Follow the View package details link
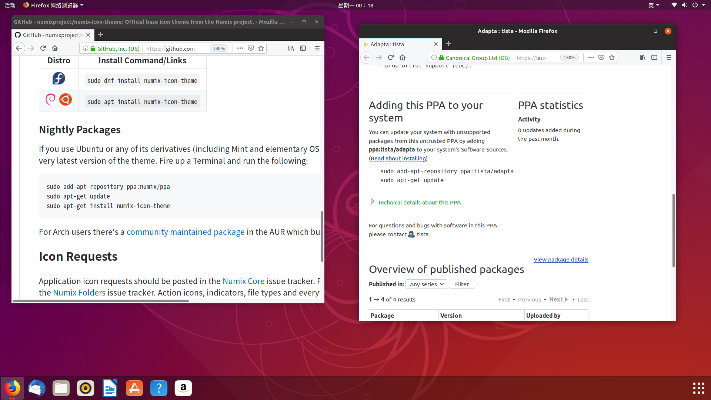Viewport: 711px width, 400px height. coord(560,259)
